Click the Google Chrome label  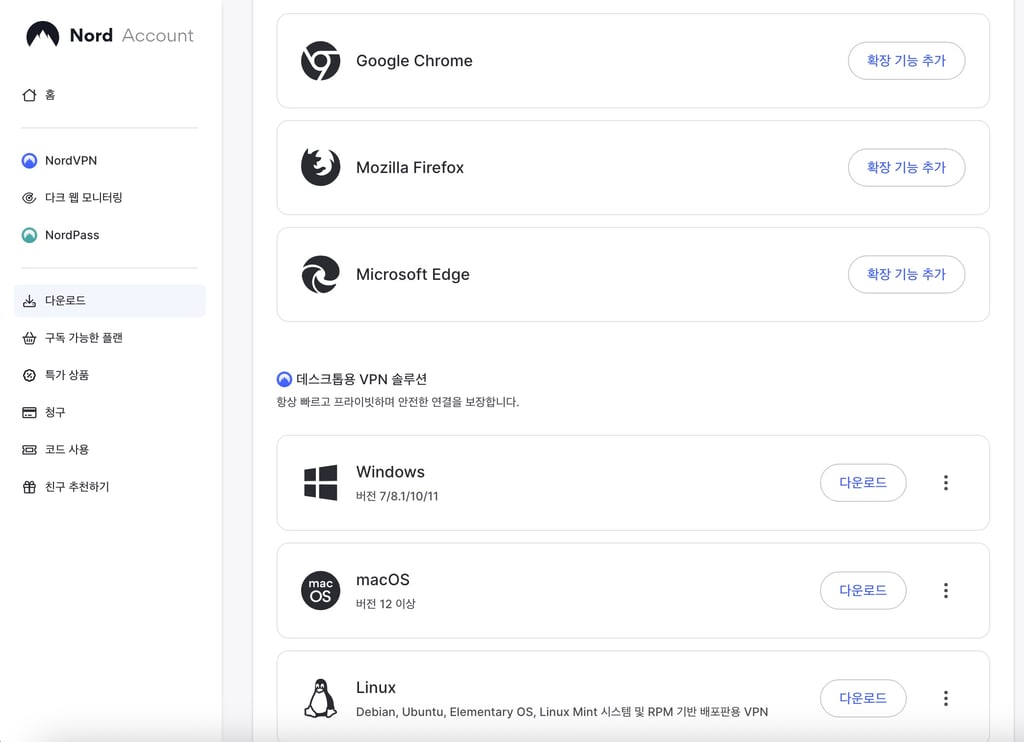click(414, 61)
